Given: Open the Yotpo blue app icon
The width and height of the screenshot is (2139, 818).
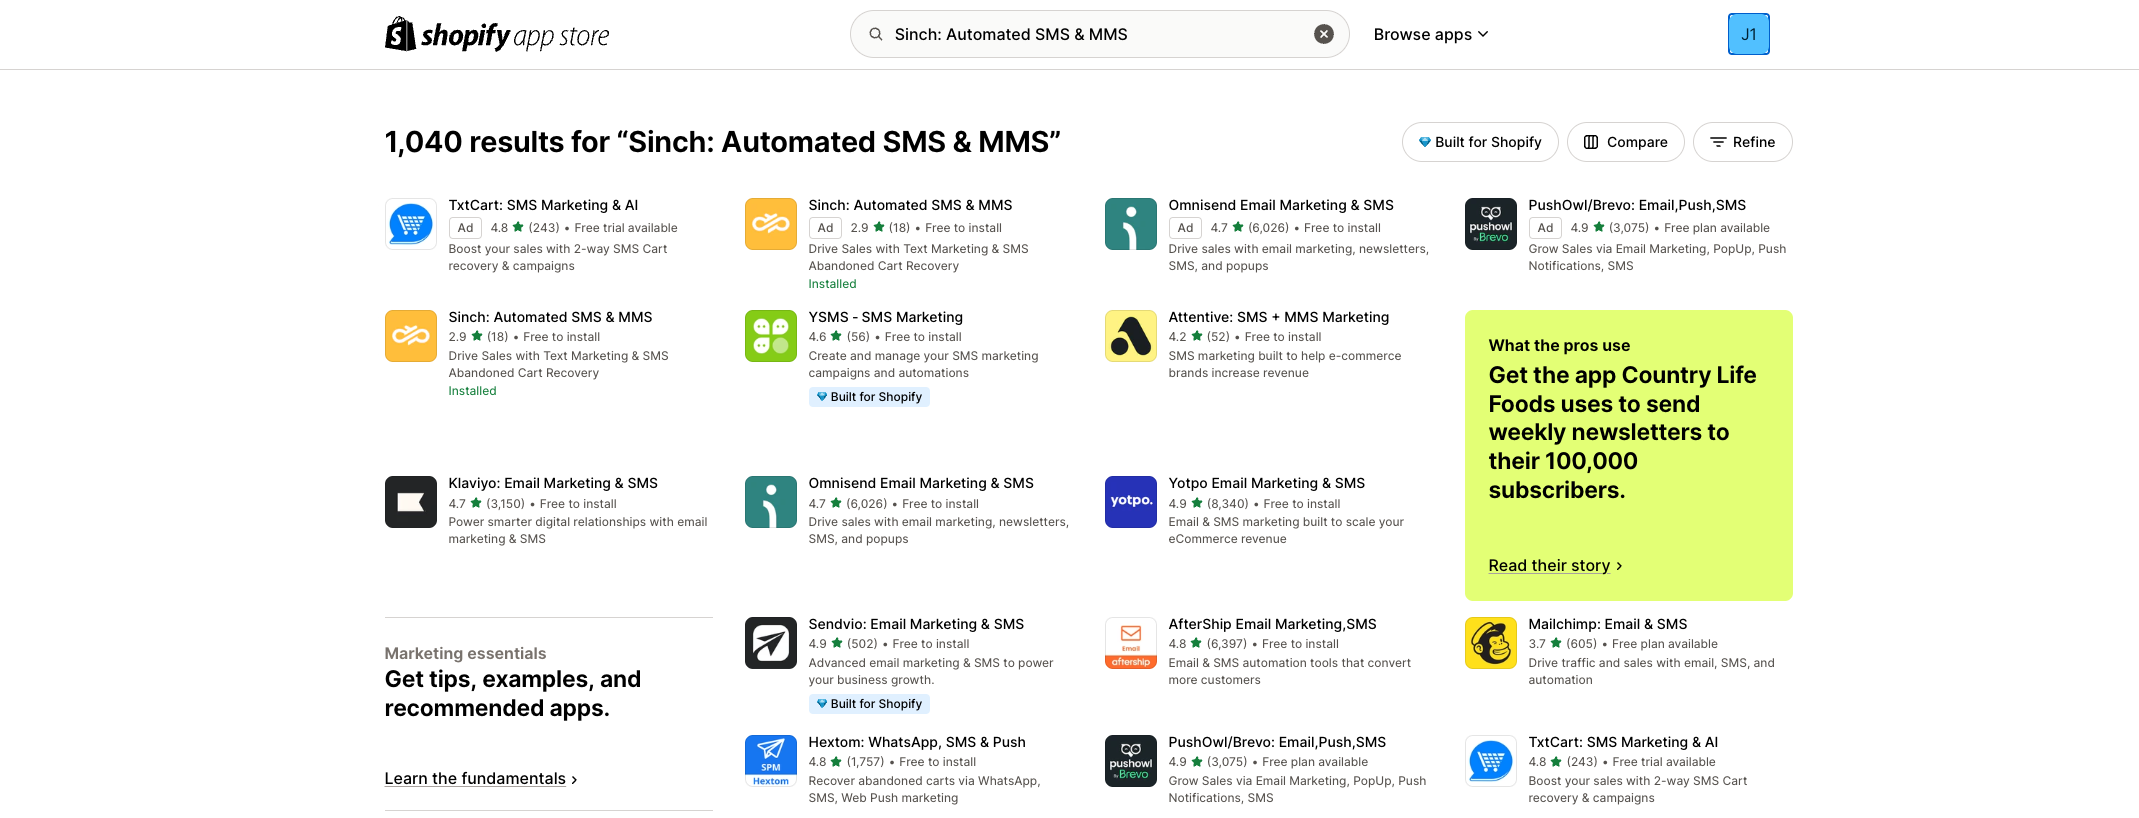Looking at the screenshot, I should click(1131, 502).
